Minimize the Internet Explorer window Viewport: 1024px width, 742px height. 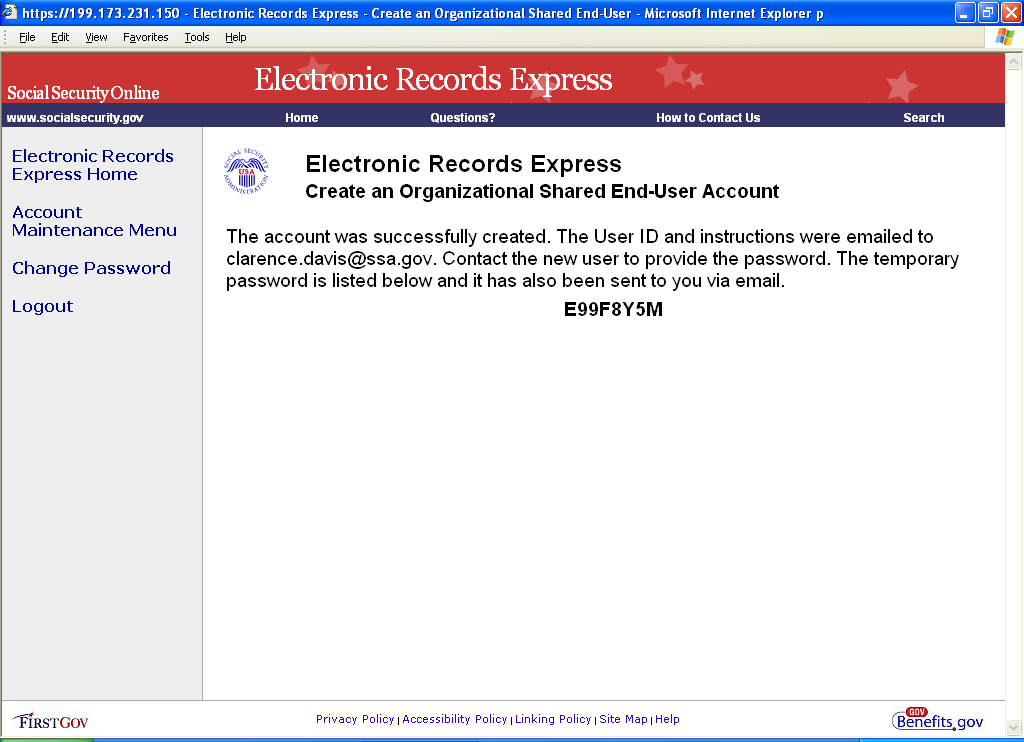click(x=965, y=12)
